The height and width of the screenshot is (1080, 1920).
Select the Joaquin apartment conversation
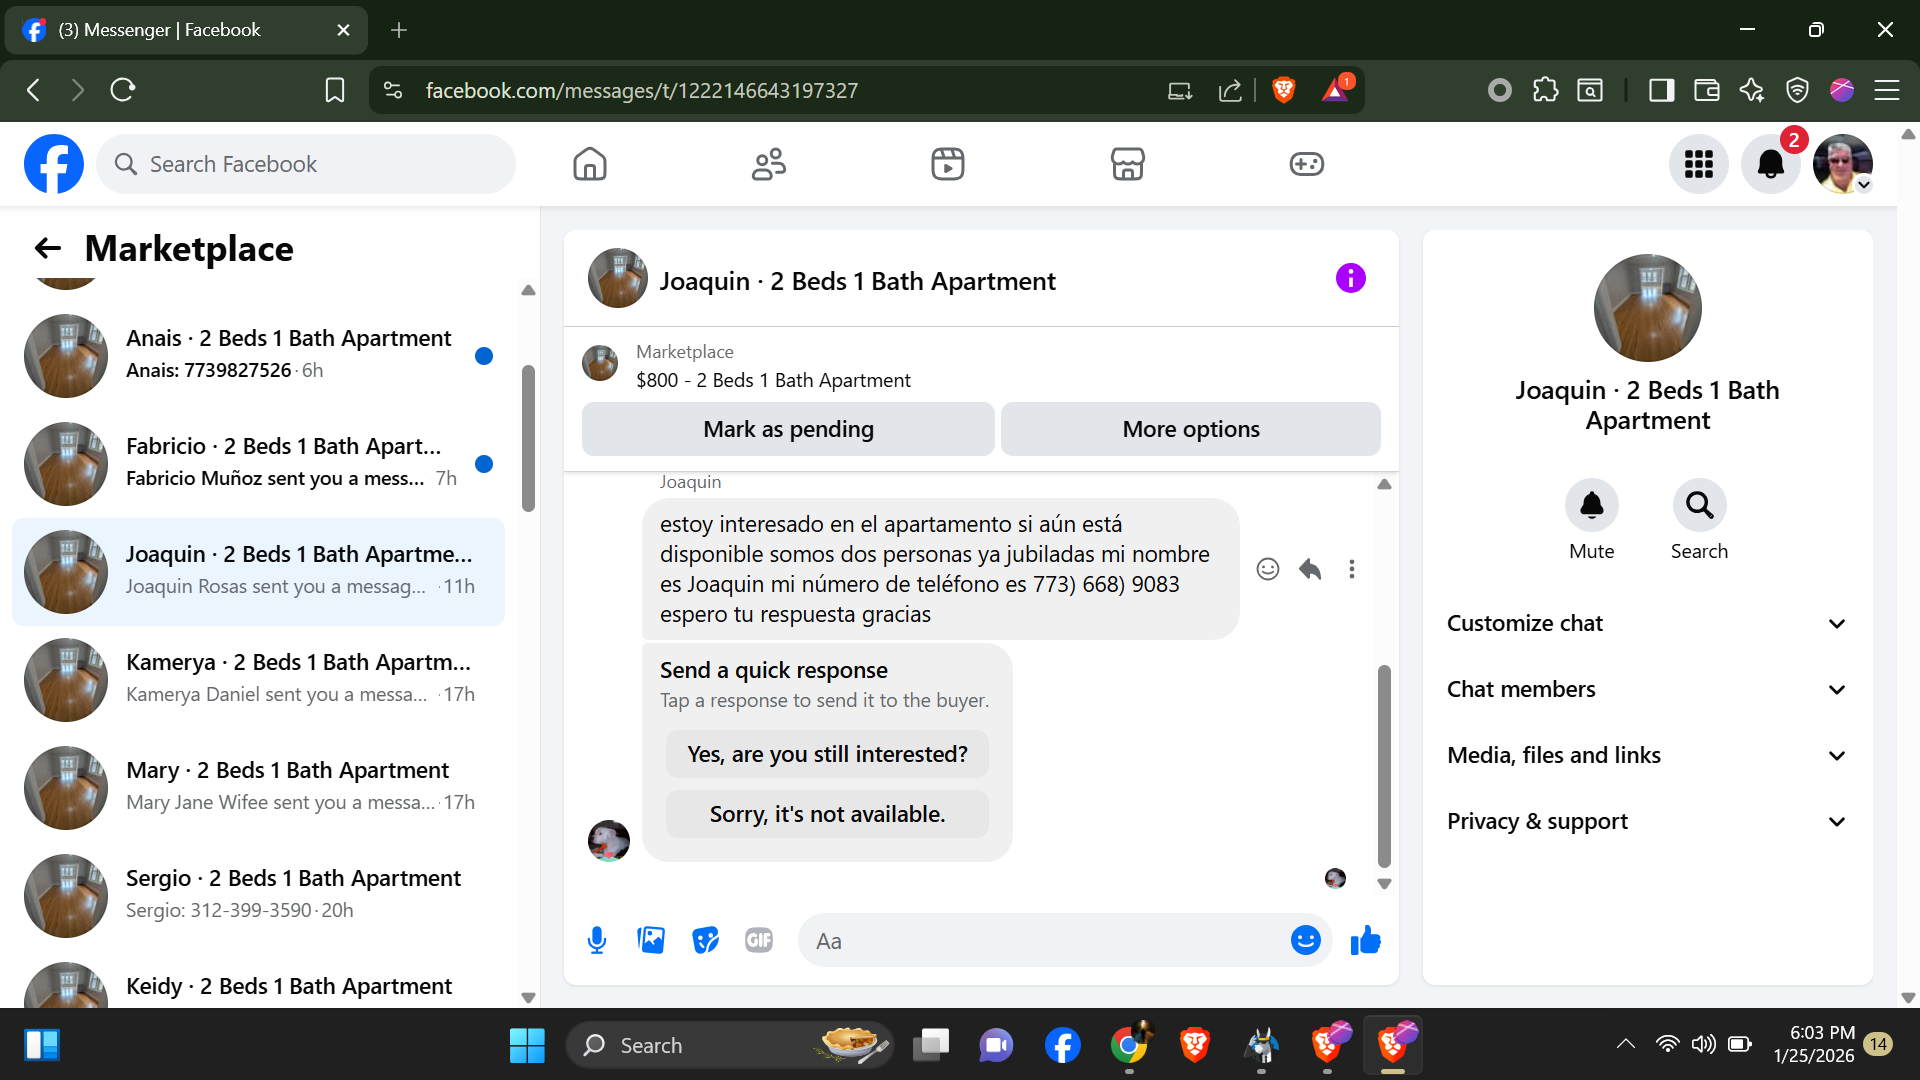(258, 572)
